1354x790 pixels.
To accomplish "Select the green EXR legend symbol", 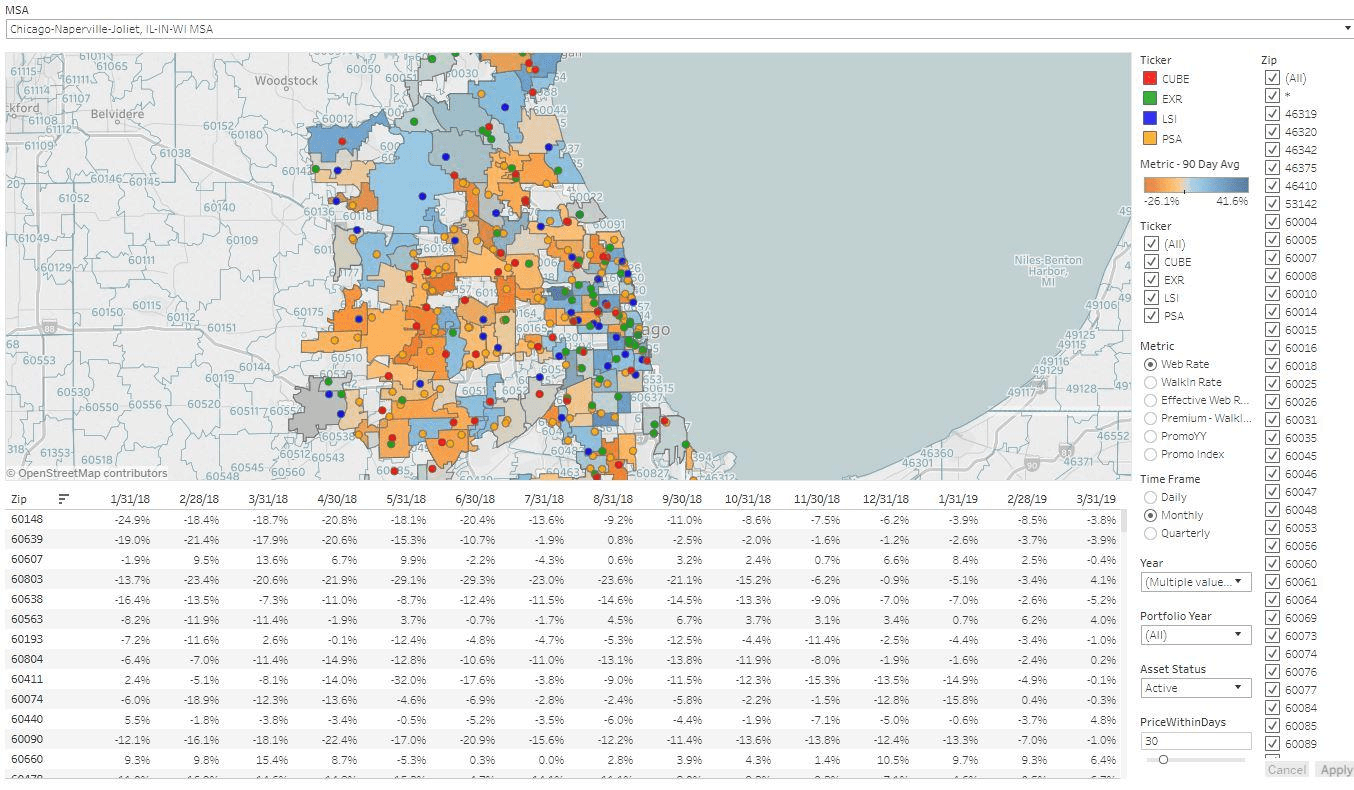I will [1148, 98].
